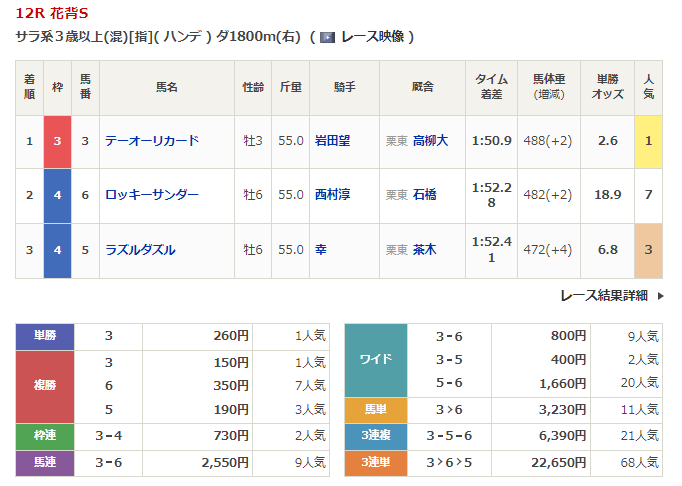This screenshot has width=682, height=486.
Task: Click the red frame number 3 cell
Action: (57, 141)
